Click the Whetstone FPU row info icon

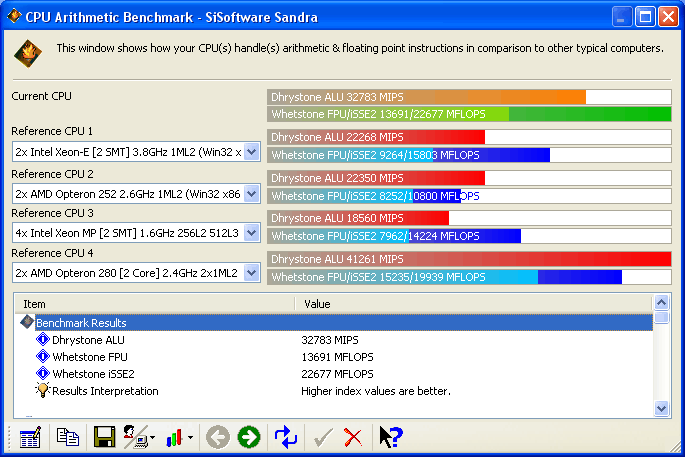click(x=43, y=357)
